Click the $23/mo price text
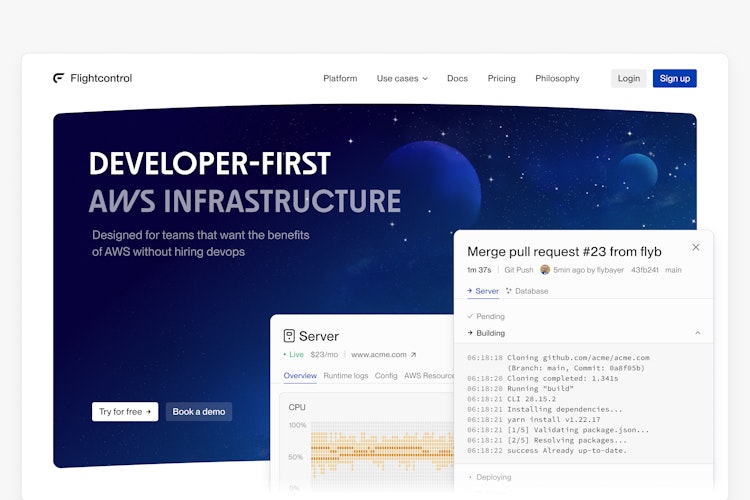 (x=324, y=355)
